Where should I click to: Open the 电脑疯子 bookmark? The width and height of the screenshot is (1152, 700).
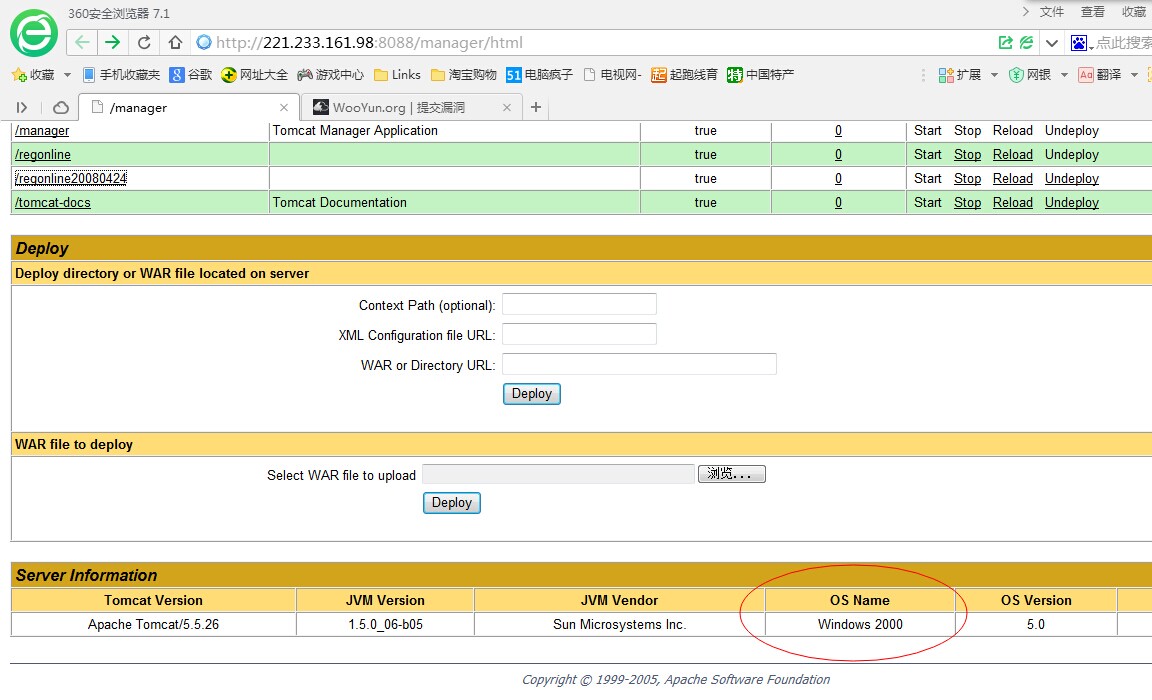(539, 75)
